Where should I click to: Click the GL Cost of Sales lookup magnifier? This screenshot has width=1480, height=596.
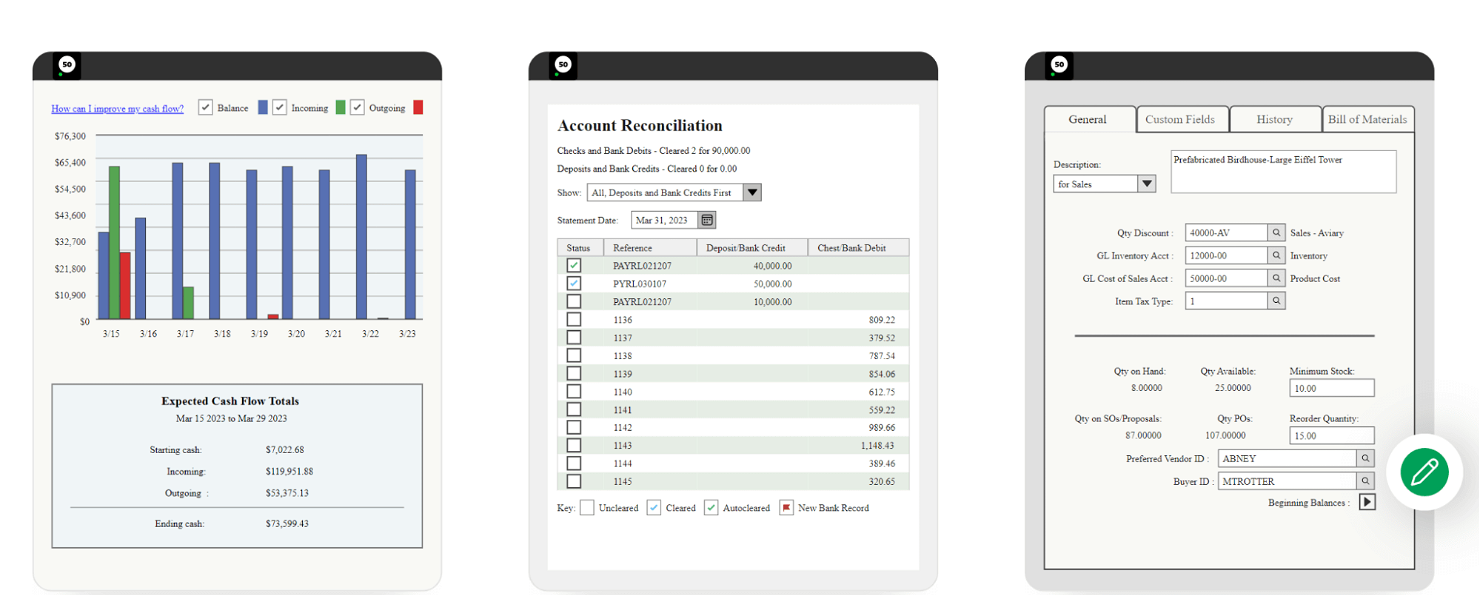(1277, 278)
